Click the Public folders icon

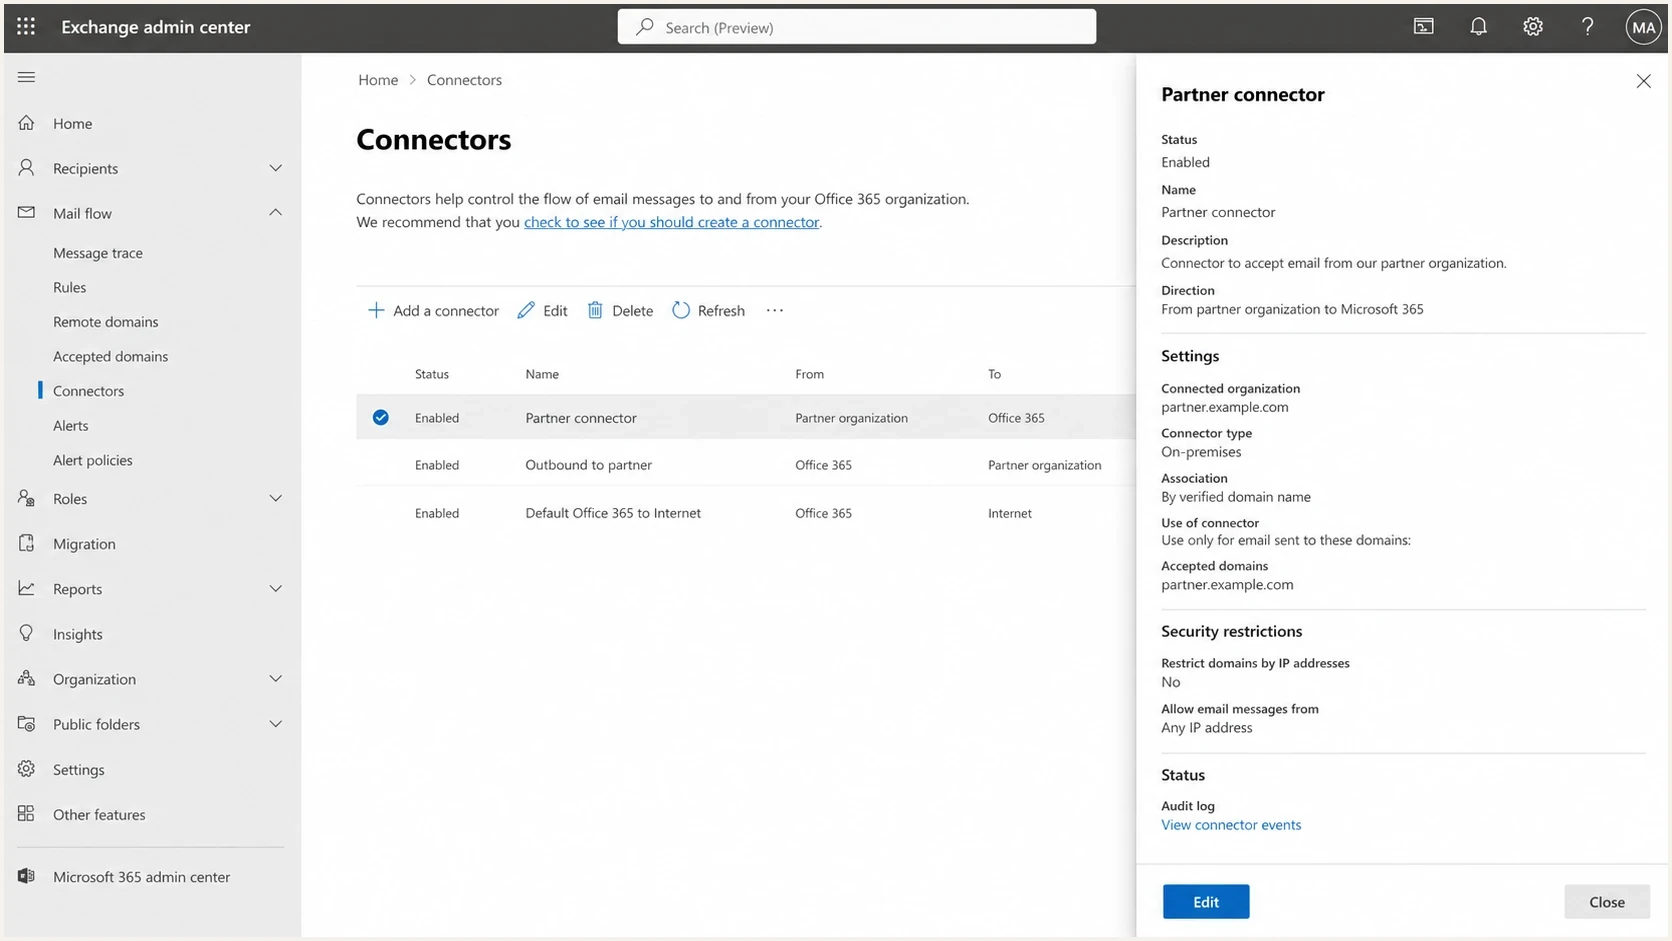point(27,723)
